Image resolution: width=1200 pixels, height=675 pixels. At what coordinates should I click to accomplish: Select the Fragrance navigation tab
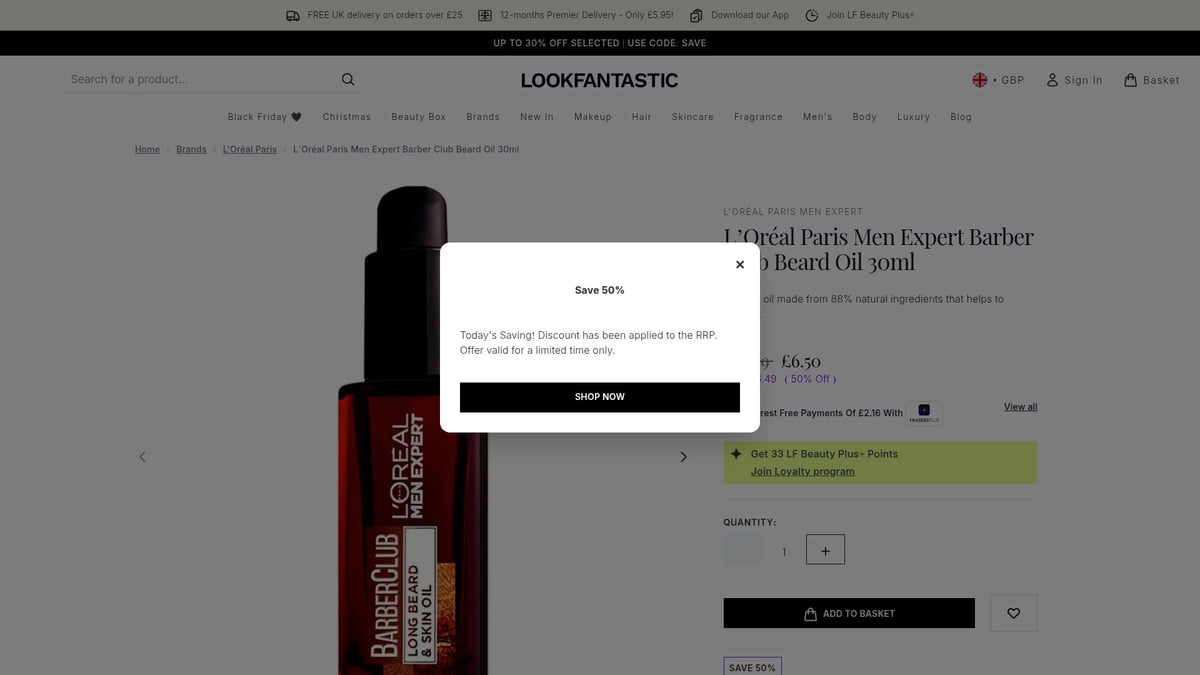(758, 116)
